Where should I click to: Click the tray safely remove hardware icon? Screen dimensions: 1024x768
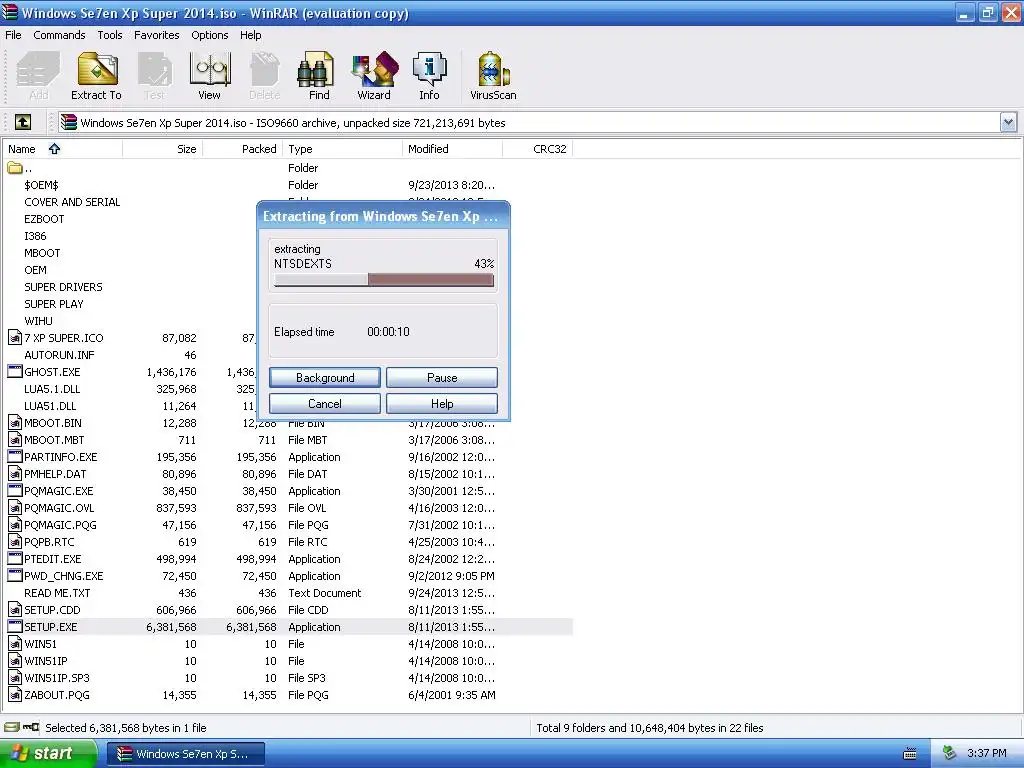click(950, 754)
